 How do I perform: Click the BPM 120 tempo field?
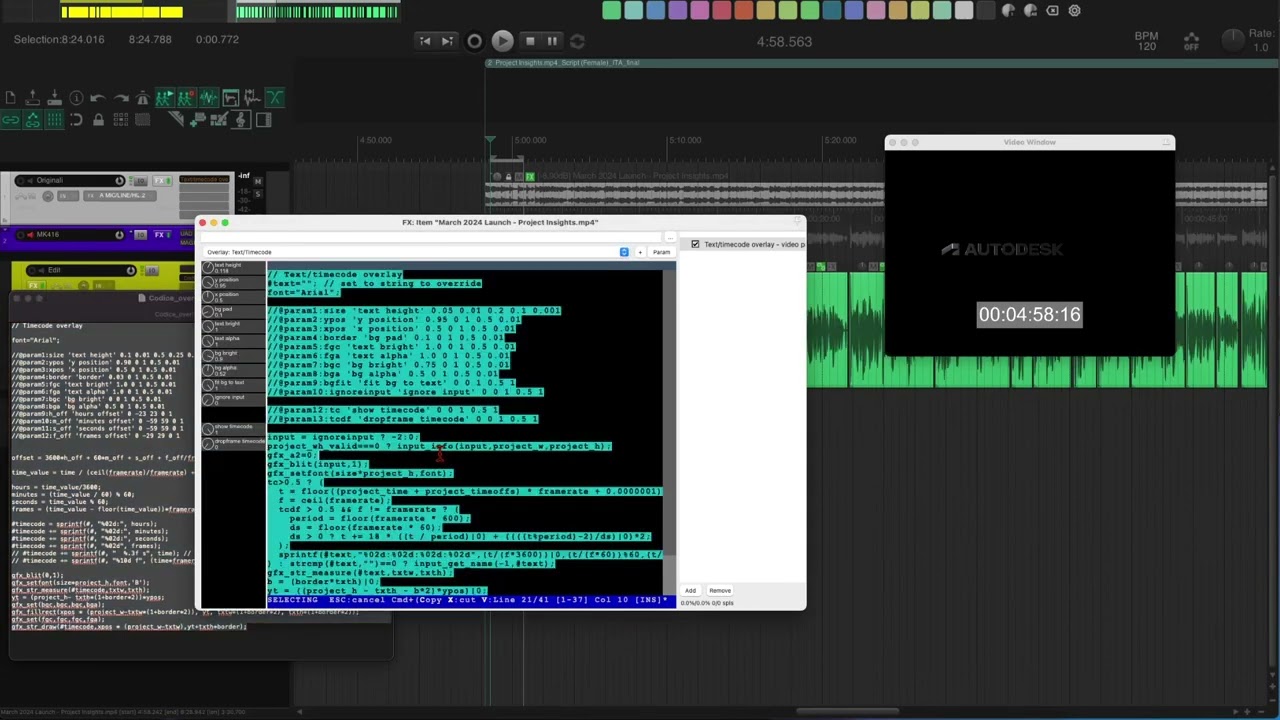[x=1147, y=41]
